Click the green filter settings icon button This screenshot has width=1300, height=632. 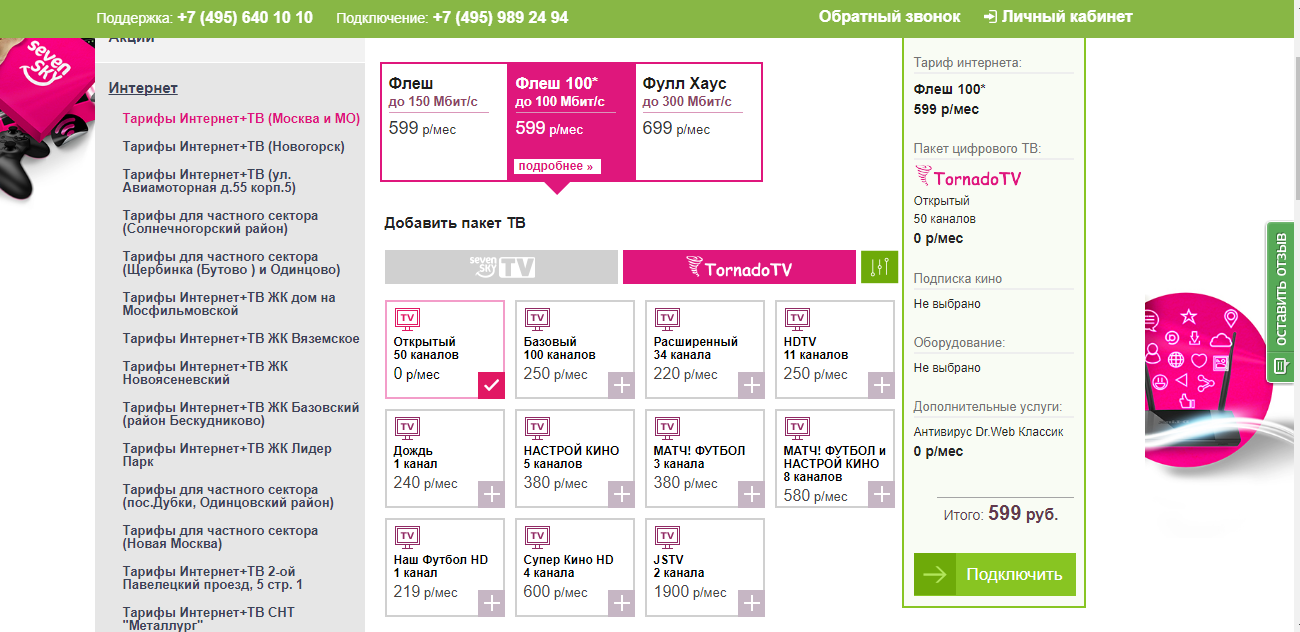(x=879, y=267)
